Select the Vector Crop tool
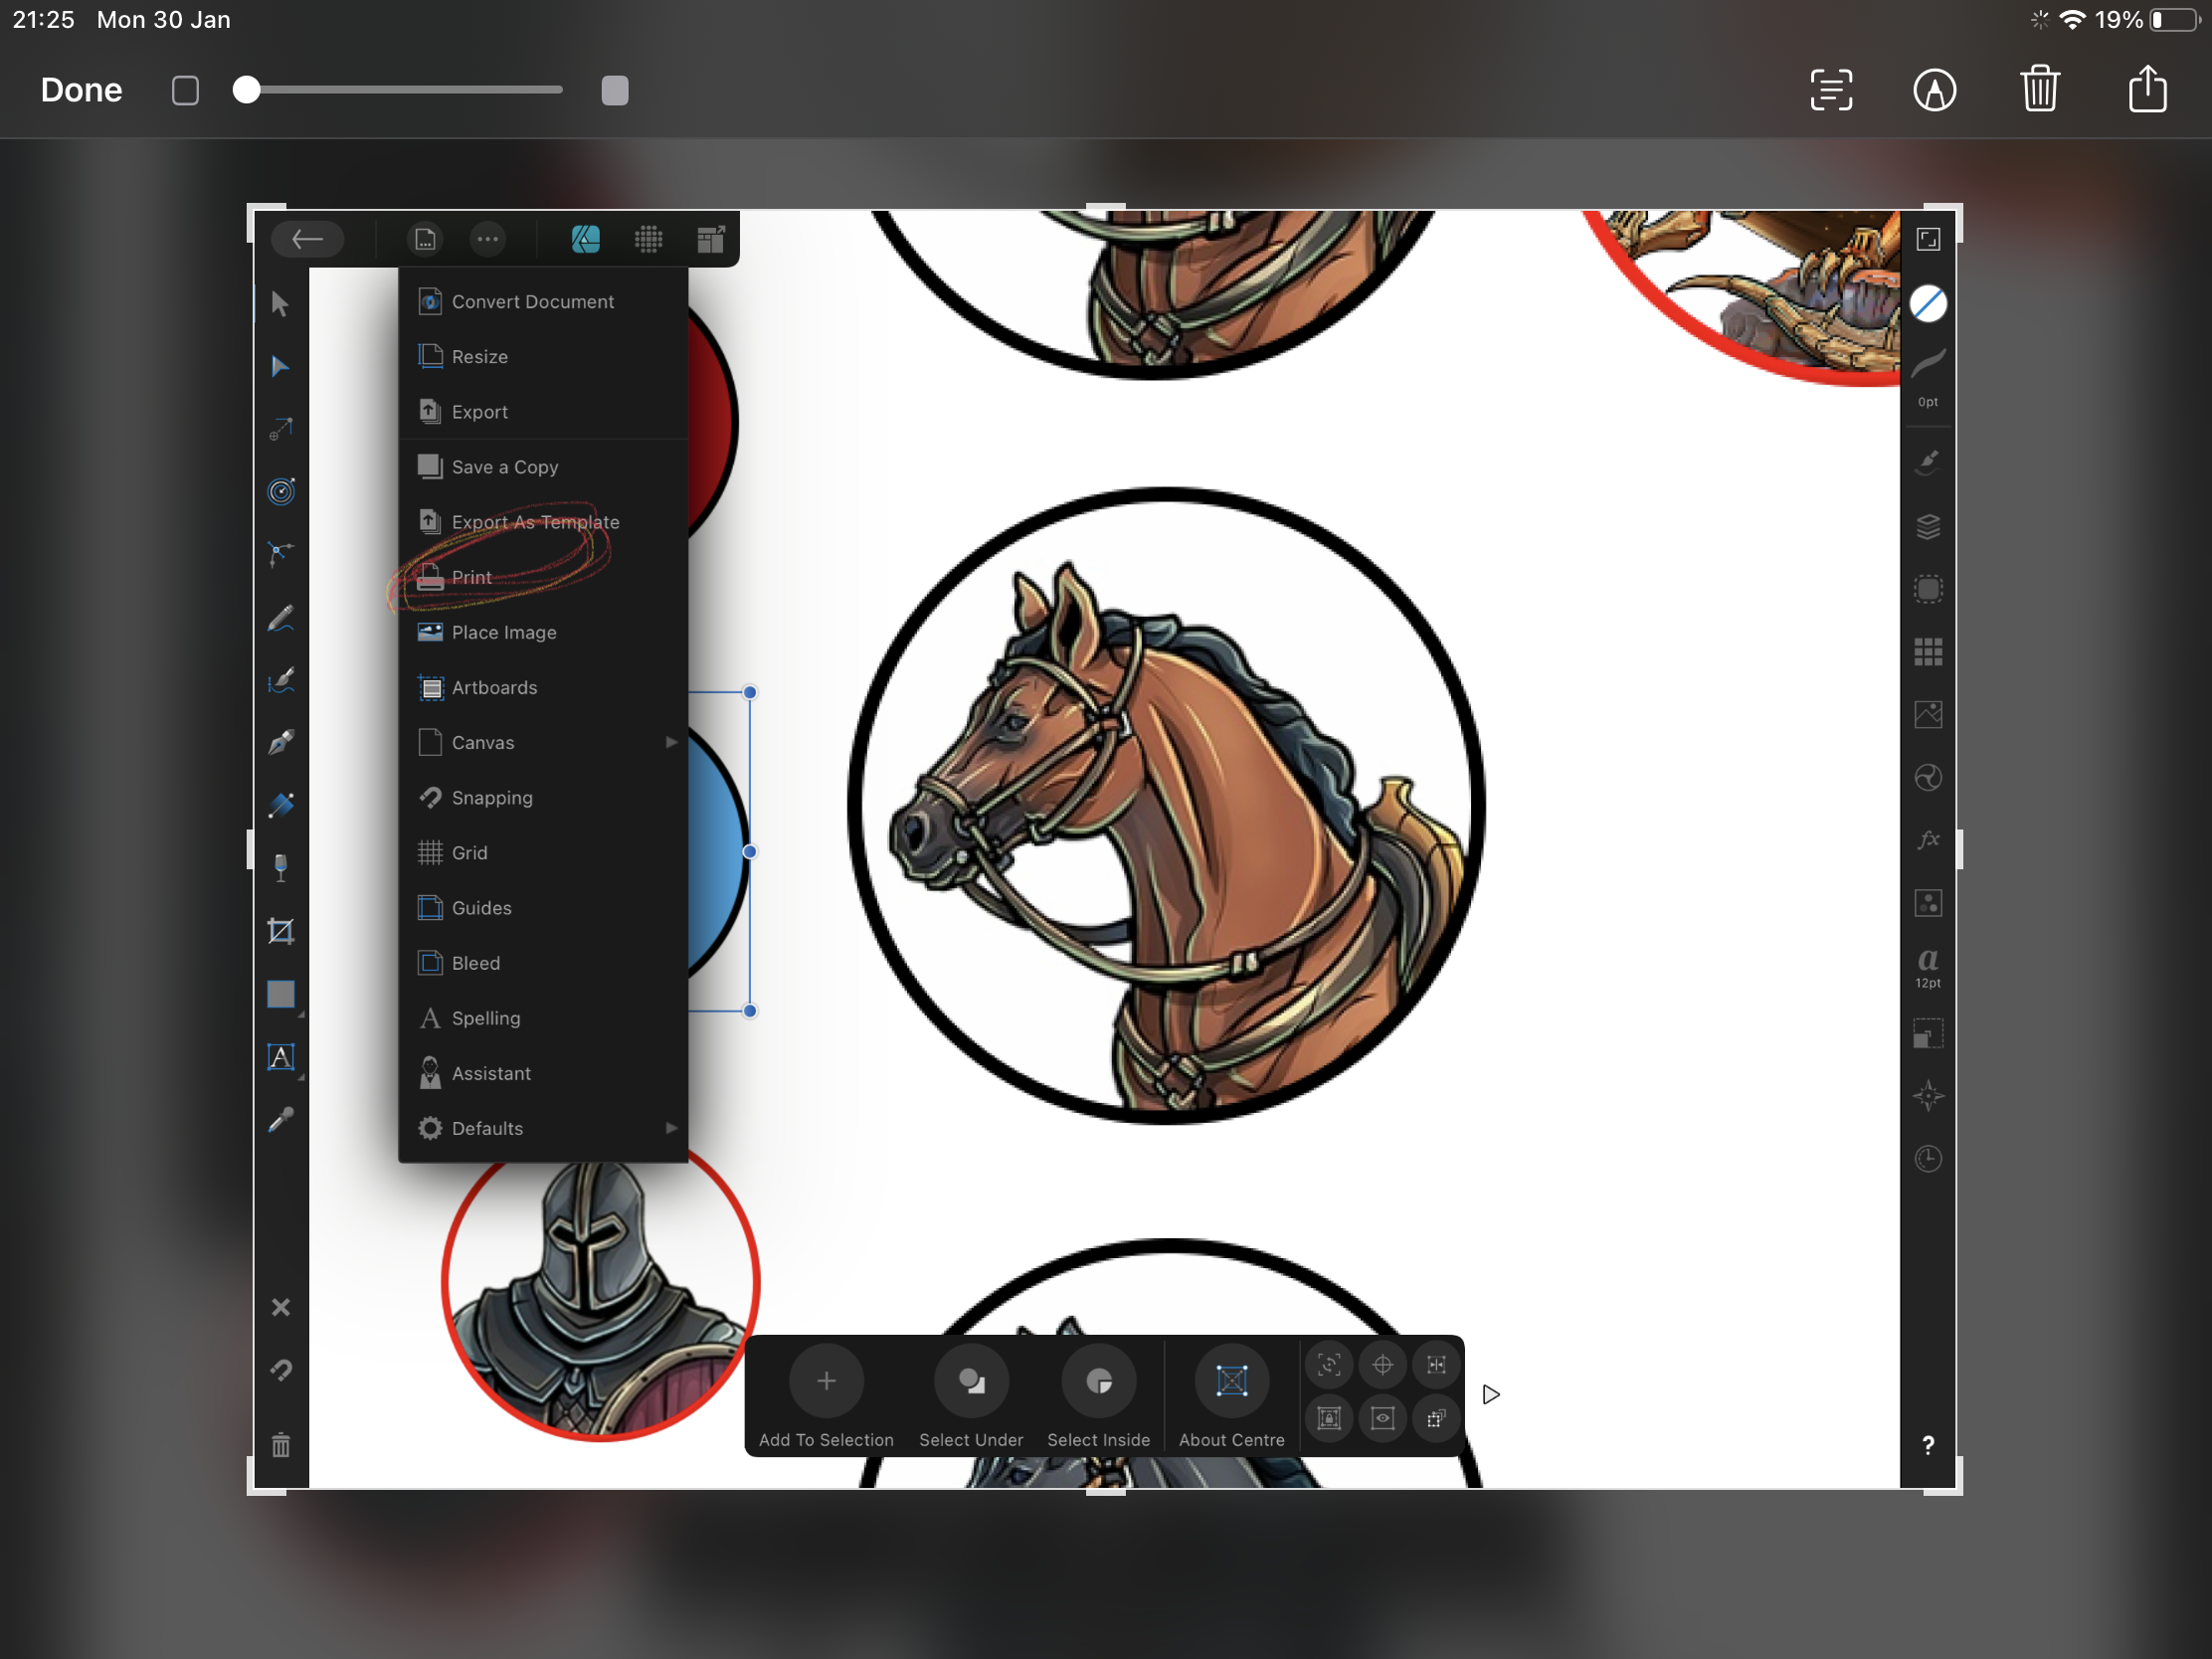2212x1659 pixels. (280, 931)
